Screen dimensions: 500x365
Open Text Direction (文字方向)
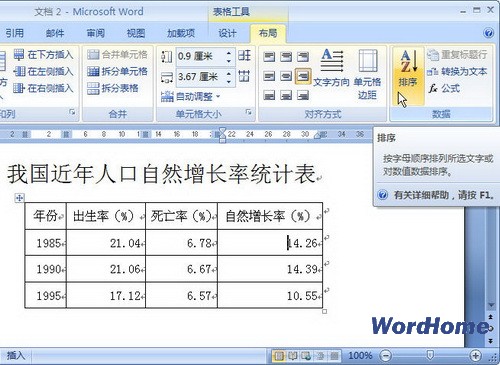(x=331, y=68)
